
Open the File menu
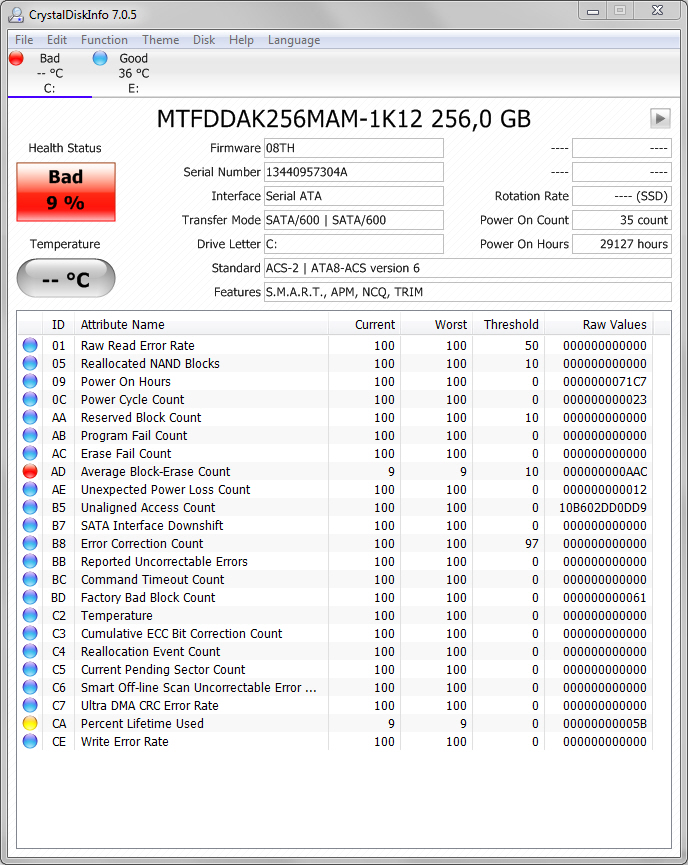[x=24, y=40]
